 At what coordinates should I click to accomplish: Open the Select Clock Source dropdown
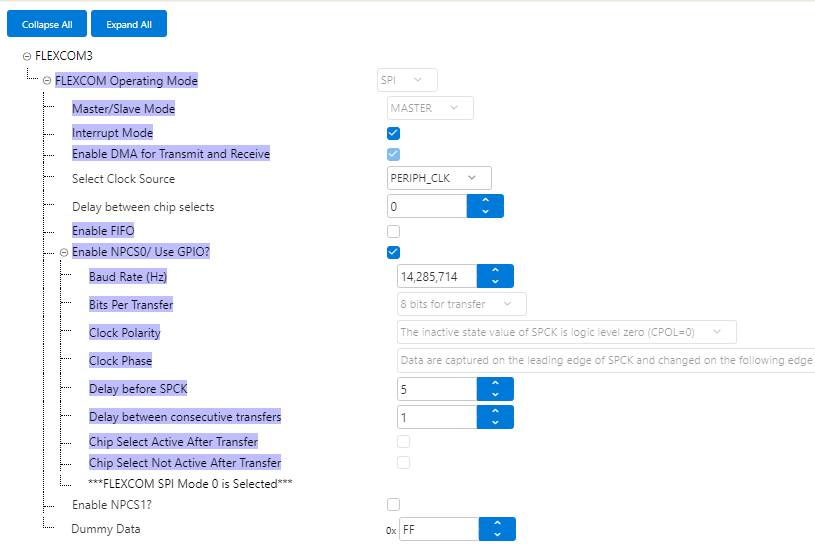[439, 178]
